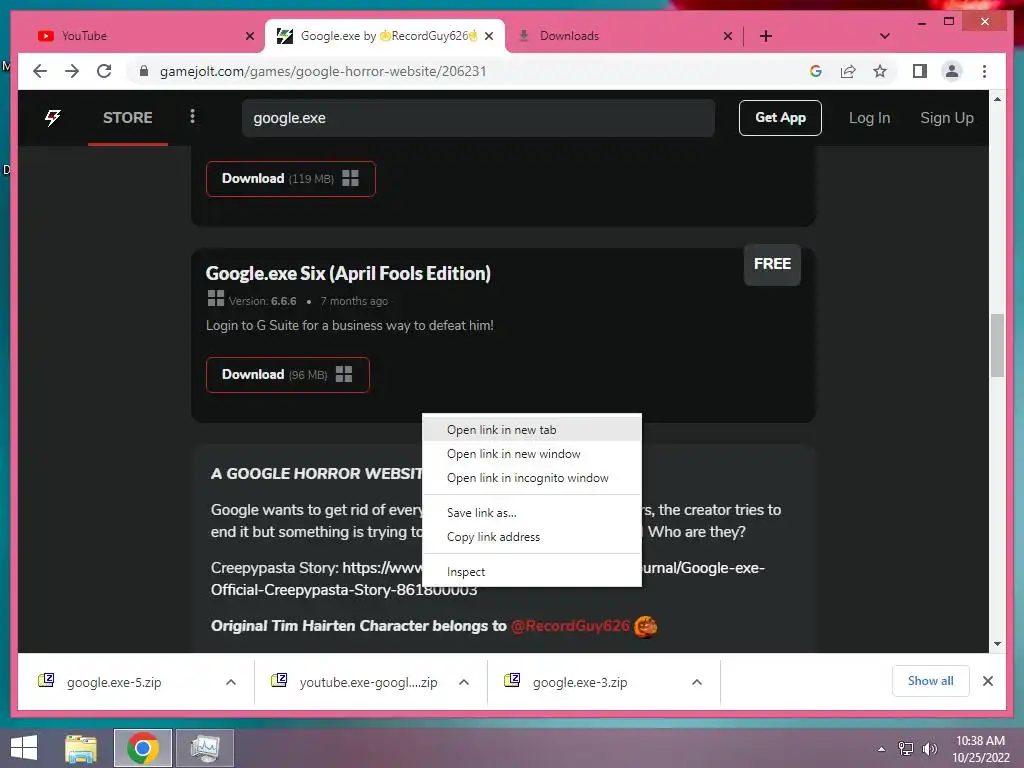Open the youtube.exe-googl....zip download
1024x768 pixels.
pos(368,682)
